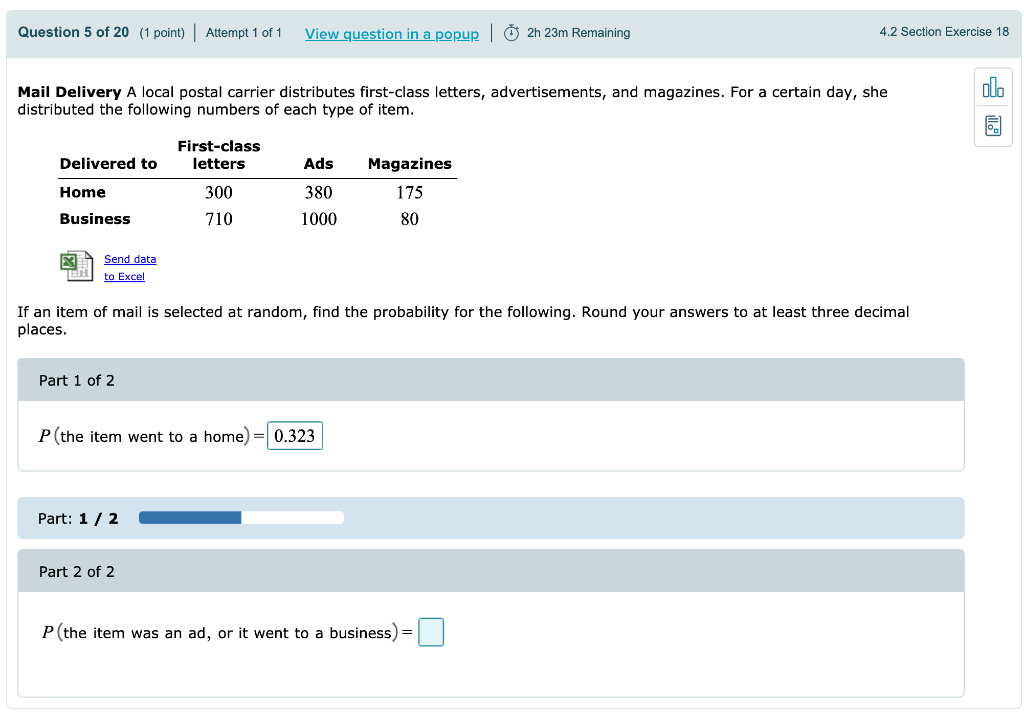Open the bar chart graphing tool icon
Viewport: 1024px width, 717px height.
(x=993, y=87)
